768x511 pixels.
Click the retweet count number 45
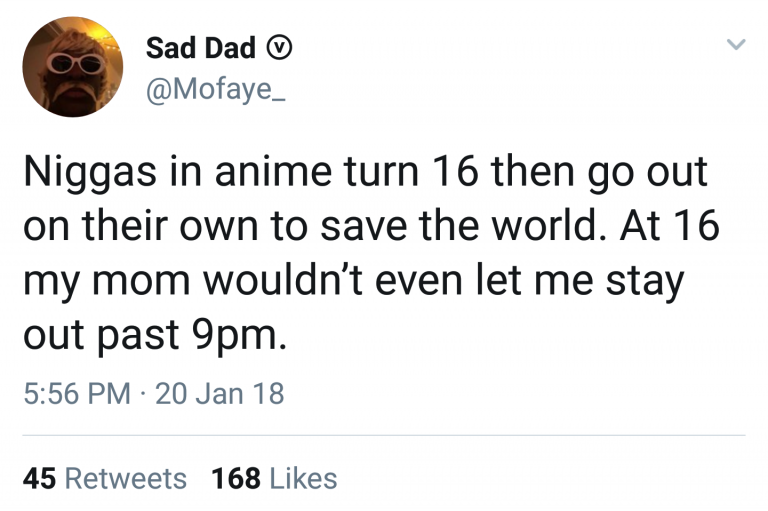pos(39,479)
